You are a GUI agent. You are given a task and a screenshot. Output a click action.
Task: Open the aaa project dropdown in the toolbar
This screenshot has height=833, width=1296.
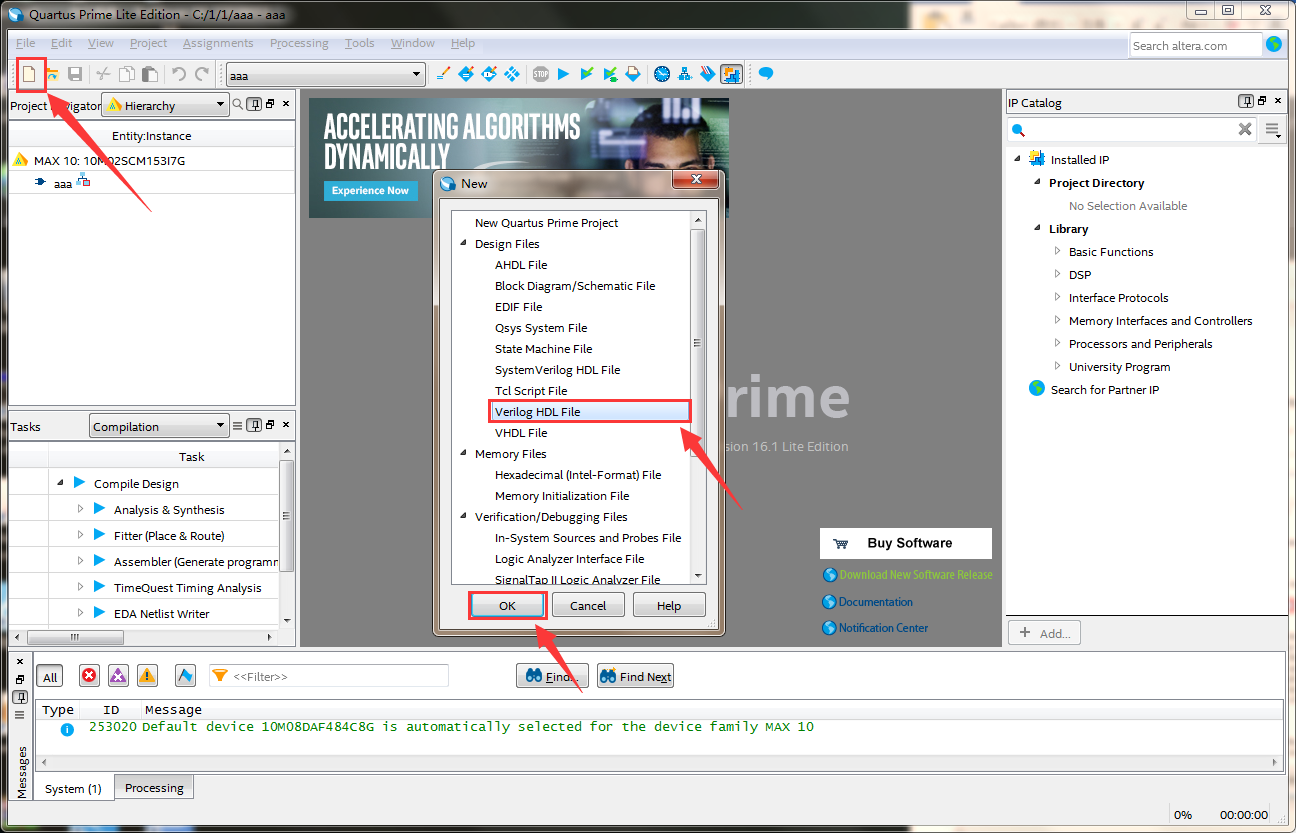click(x=326, y=75)
